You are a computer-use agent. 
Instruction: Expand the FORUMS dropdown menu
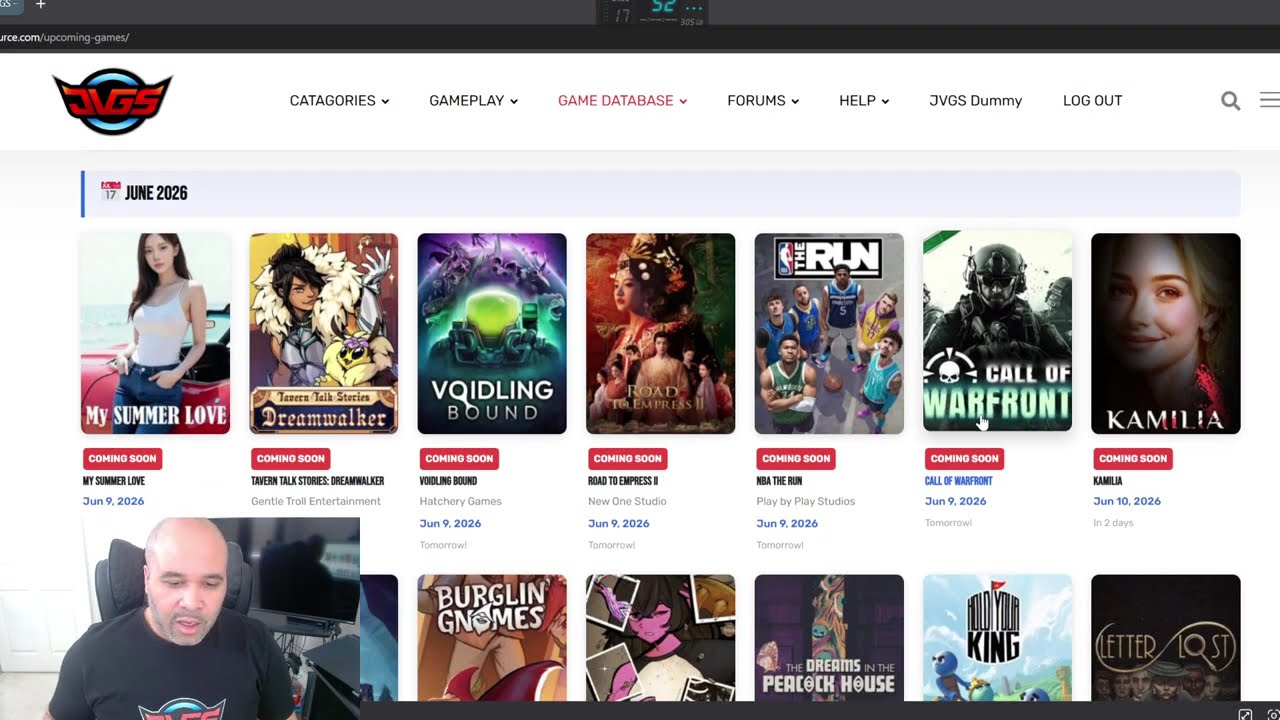tap(763, 101)
